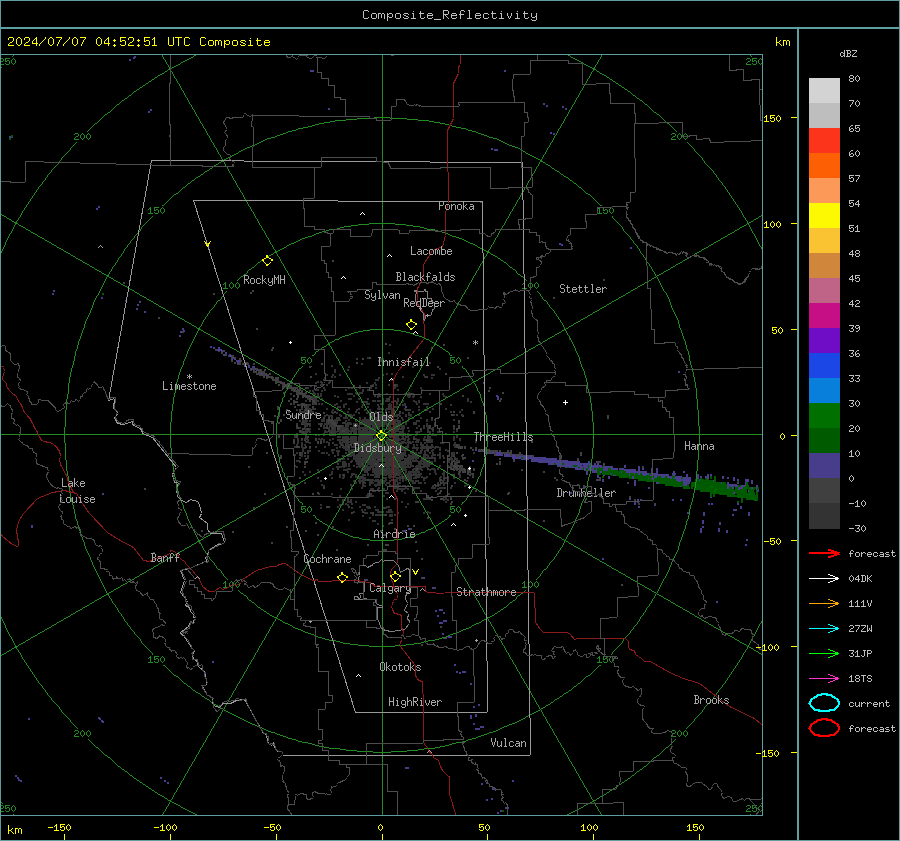Click the yellow diamond marker below Cochrane
The width and height of the screenshot is (900, 841).
tap(342, 577)
